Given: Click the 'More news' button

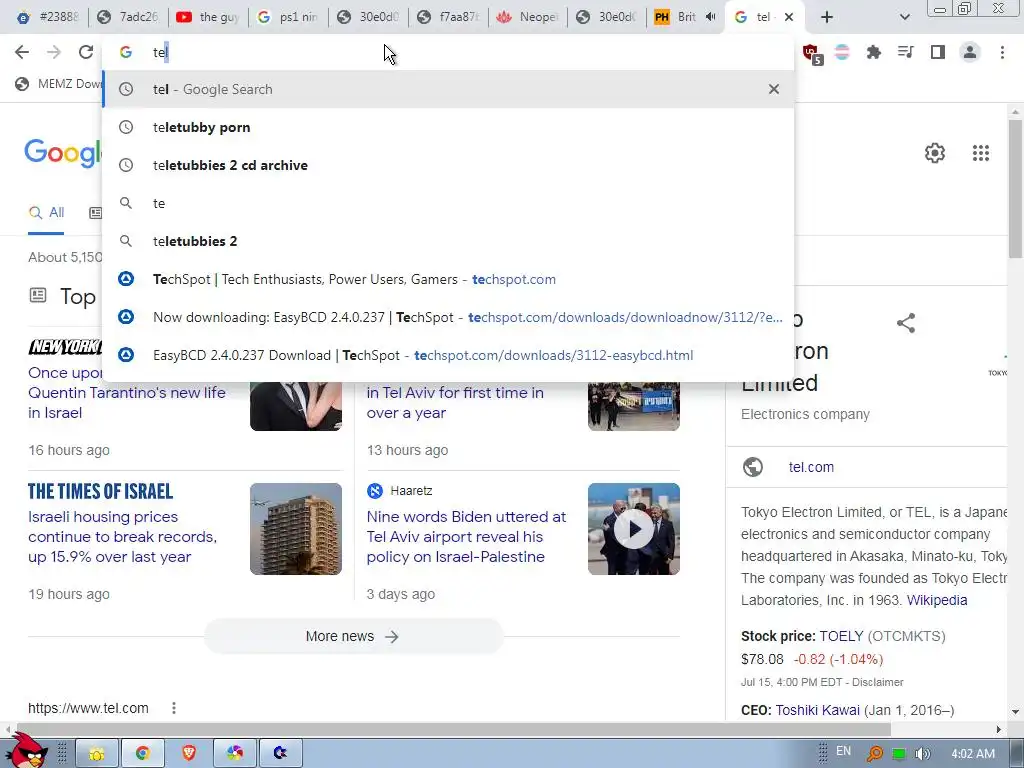Looking at the screenshot, I should [353, 636].
